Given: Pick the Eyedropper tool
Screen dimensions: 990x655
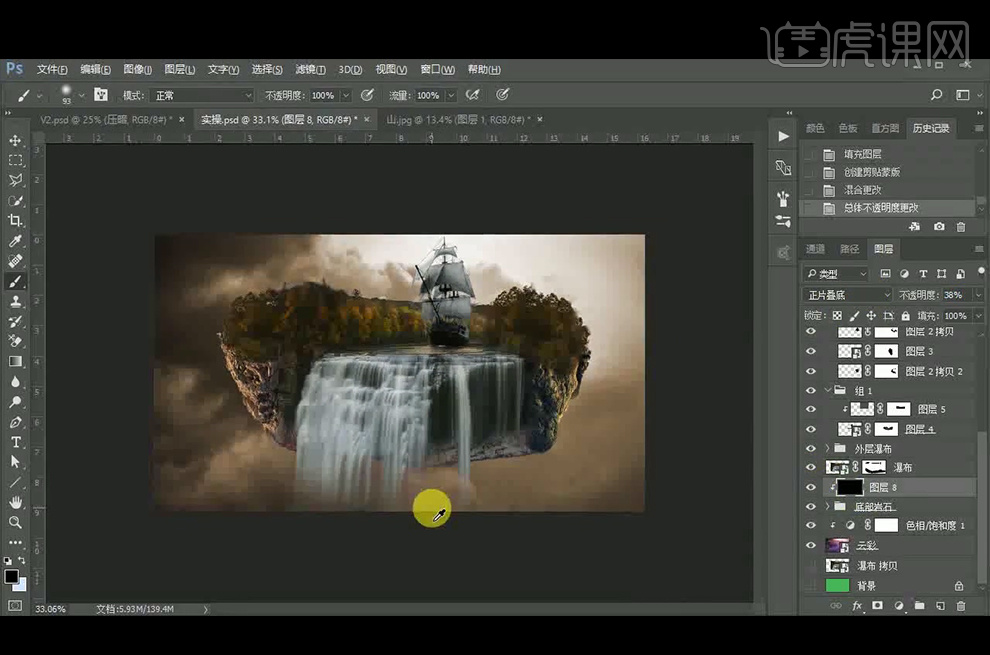Looking at the screenshot, I should click(x=15, y=241).
